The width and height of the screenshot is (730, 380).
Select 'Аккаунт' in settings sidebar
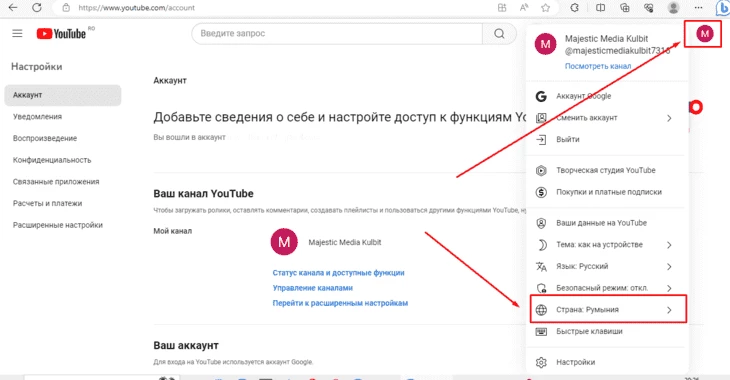point(63,95)
